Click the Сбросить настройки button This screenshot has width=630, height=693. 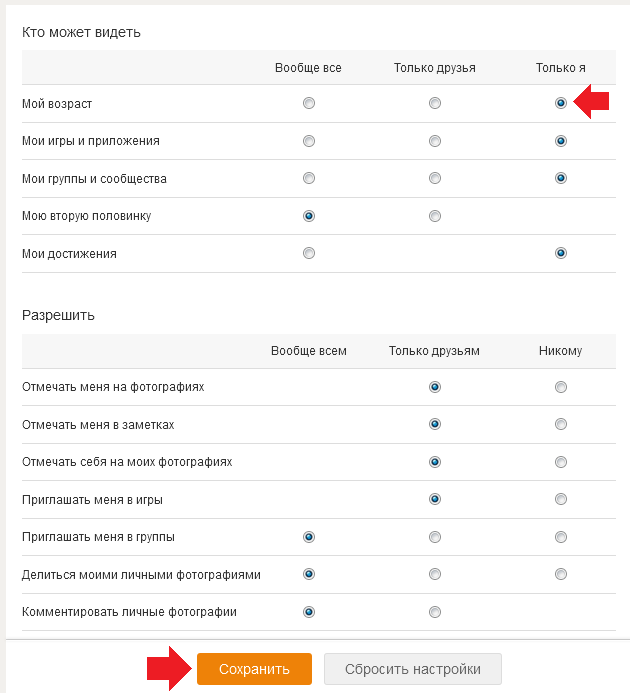[x=412, y=669]
